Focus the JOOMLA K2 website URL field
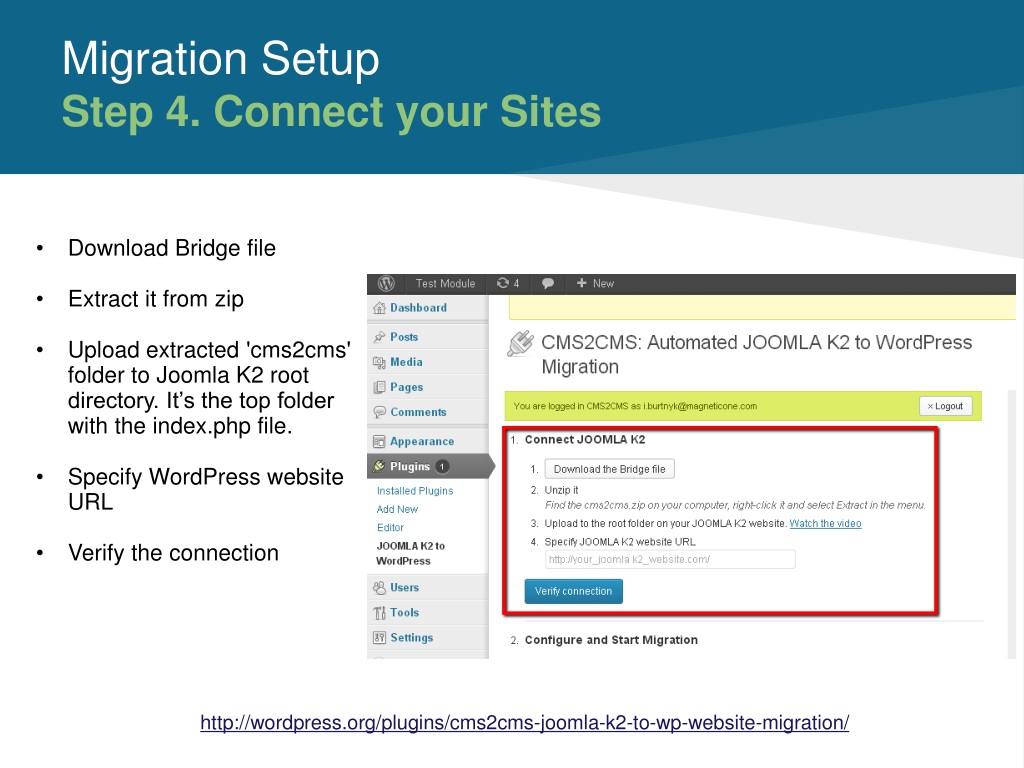Viewport: 1024px width, 768px height. pos(670,560)
